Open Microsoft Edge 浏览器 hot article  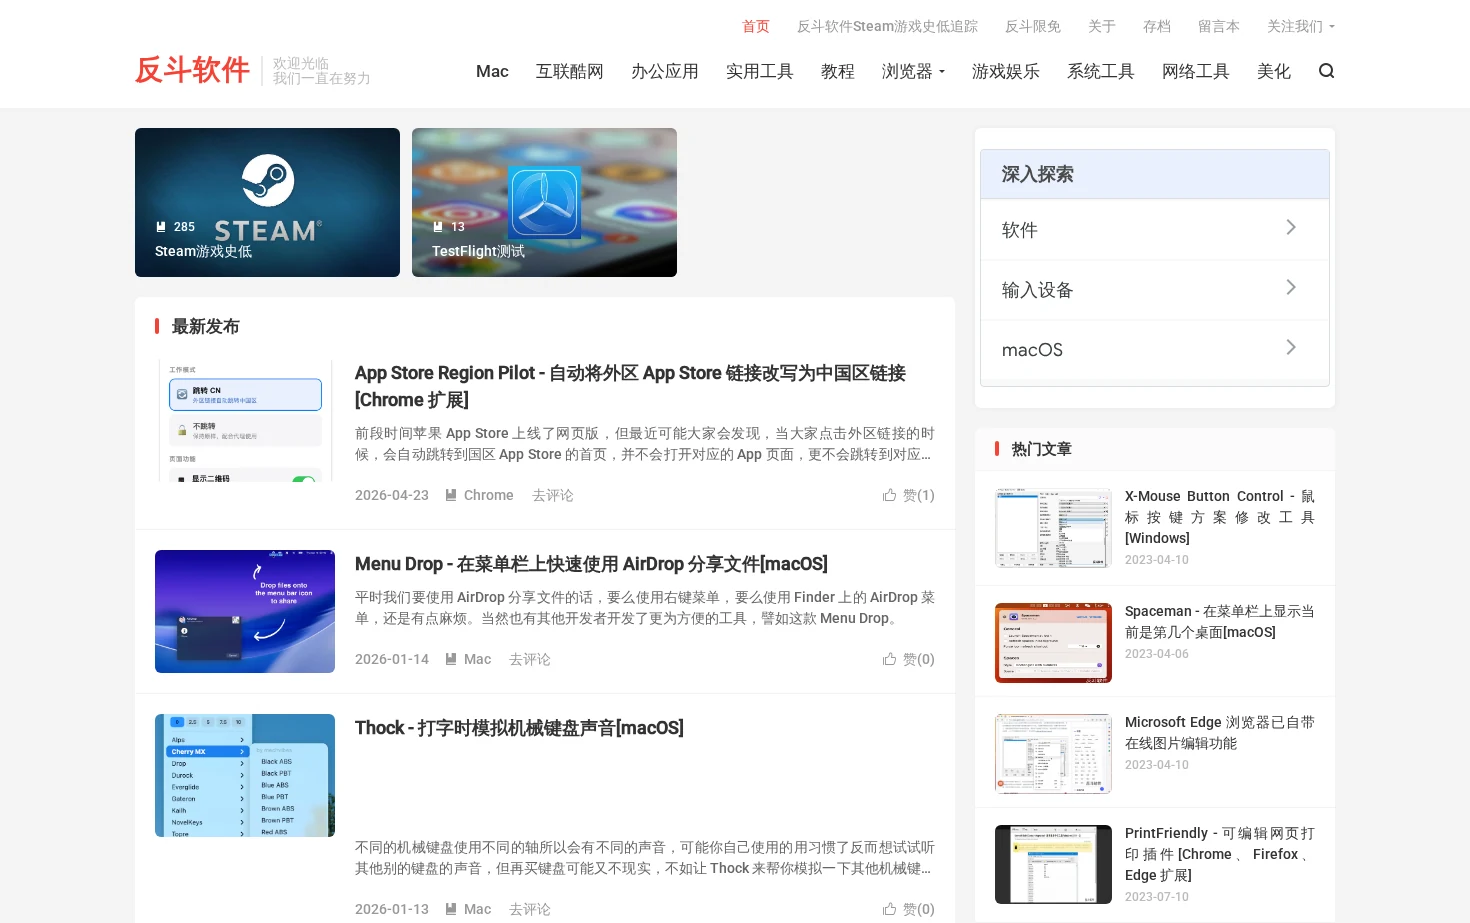[1220, 732]
